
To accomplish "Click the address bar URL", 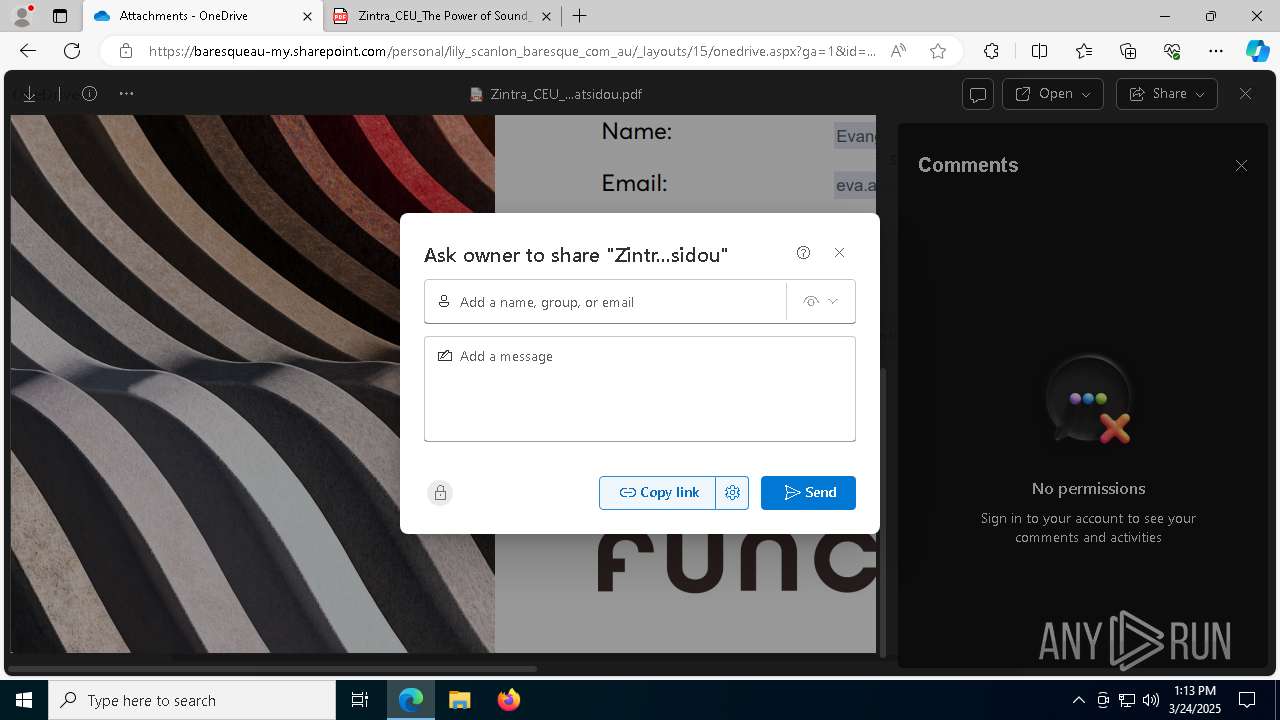I will point(512,51).
